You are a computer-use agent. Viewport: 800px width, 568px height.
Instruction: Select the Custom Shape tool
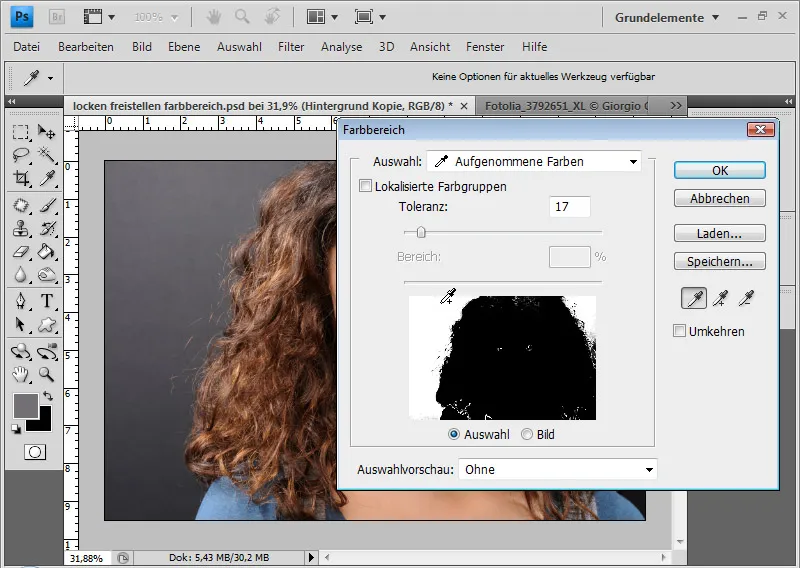point(46,325)
